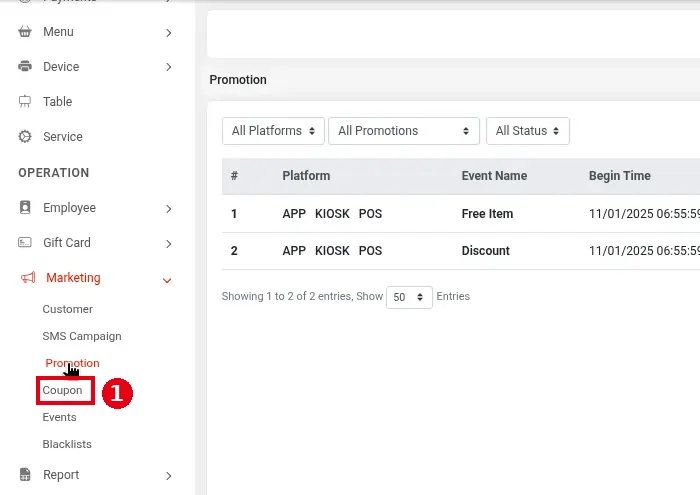Change the 50 entries per page dropdown
This screenshot has height=495, width=700.
pos(409,297)
